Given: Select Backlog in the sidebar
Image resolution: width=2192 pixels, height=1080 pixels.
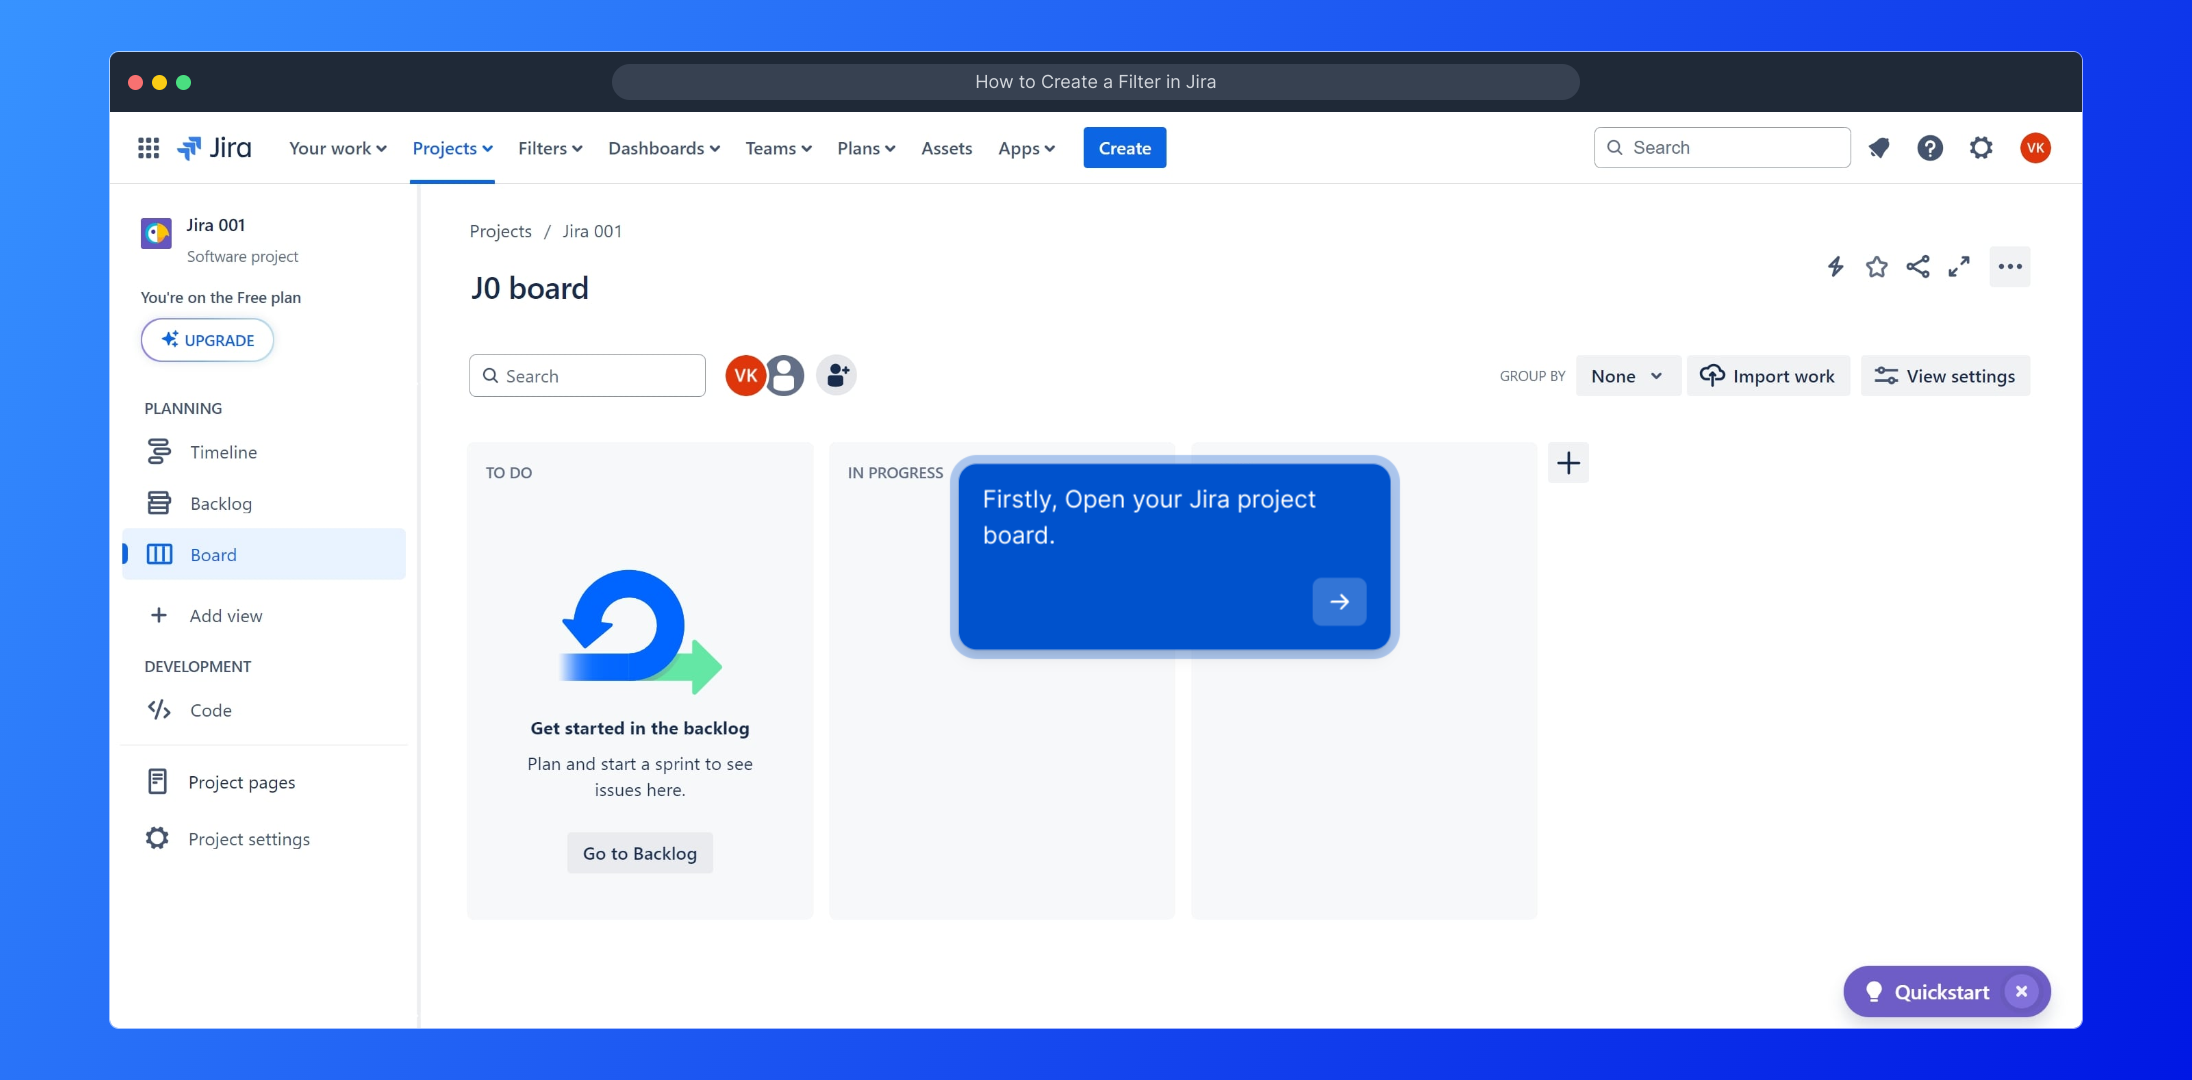Looking at the screenshot, I should pos(221,504).
